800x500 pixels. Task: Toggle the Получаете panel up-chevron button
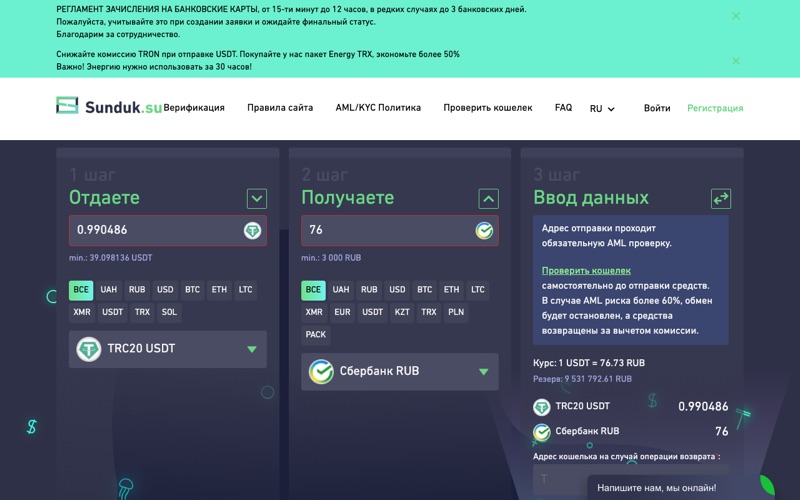point(488,198)
